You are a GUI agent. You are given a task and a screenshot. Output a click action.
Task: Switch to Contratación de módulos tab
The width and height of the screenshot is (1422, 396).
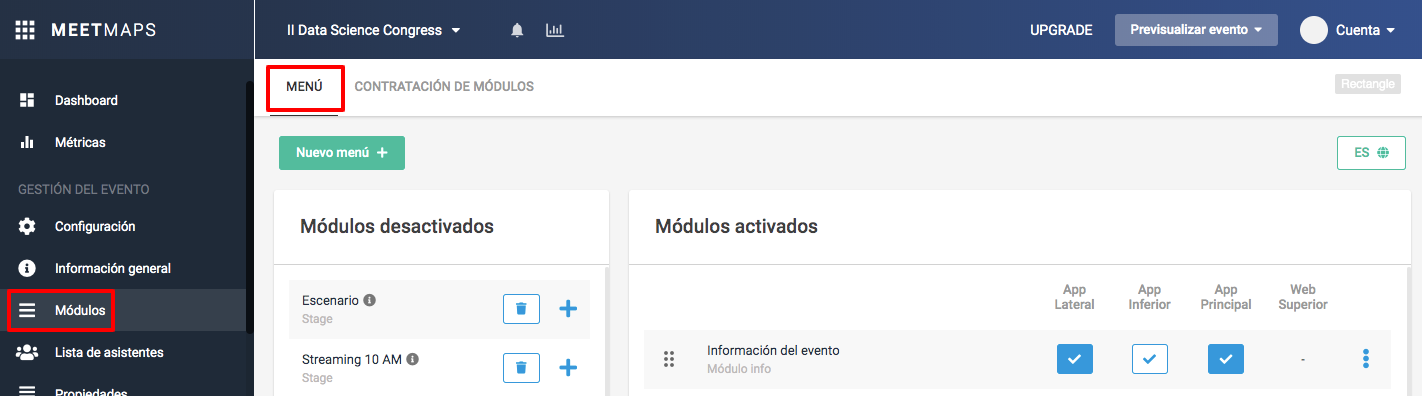444,87
